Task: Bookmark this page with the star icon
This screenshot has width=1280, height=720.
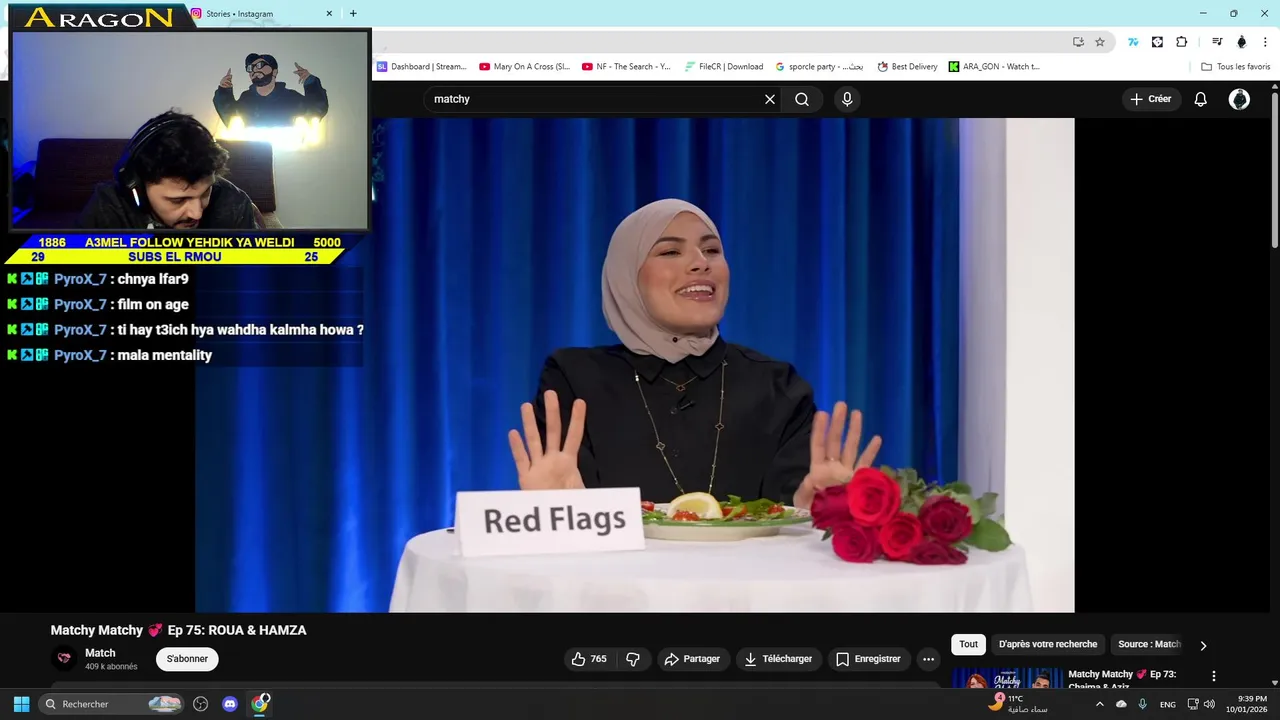Action: pyautogui.click(x=1100, y=42)
